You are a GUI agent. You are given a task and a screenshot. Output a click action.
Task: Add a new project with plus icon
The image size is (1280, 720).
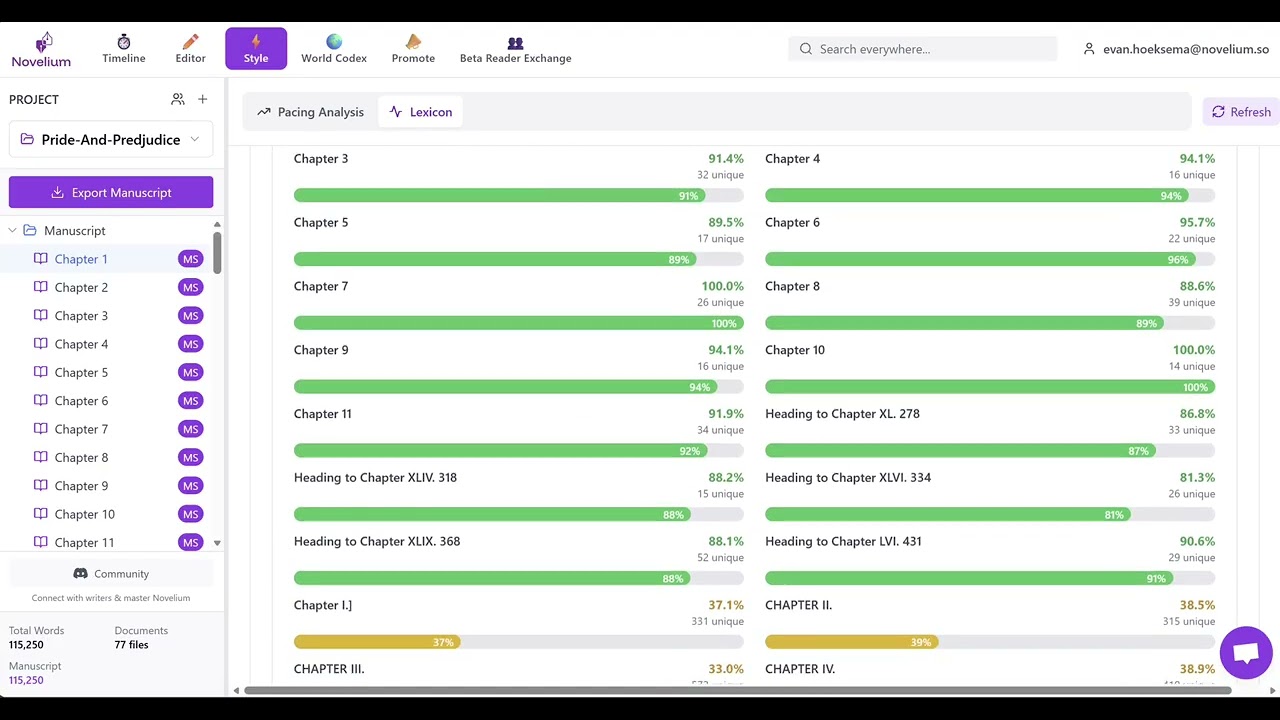(203, 99)
